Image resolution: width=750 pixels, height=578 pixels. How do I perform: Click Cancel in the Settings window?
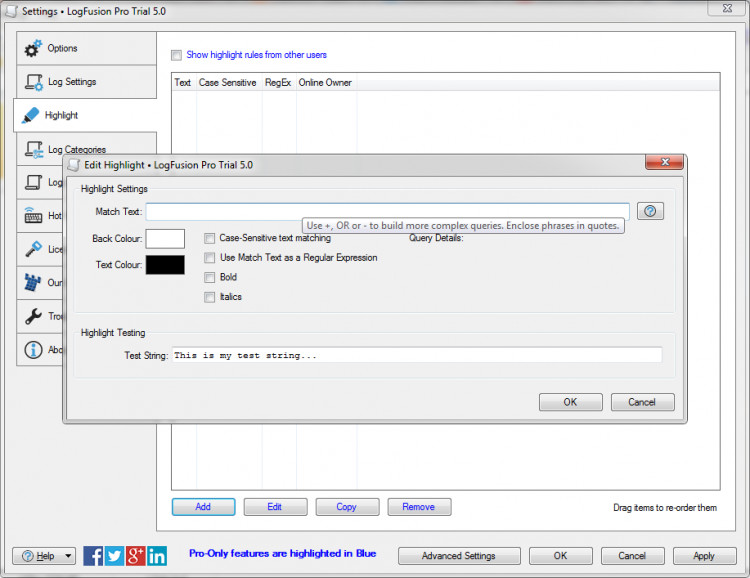click(632, 556)
